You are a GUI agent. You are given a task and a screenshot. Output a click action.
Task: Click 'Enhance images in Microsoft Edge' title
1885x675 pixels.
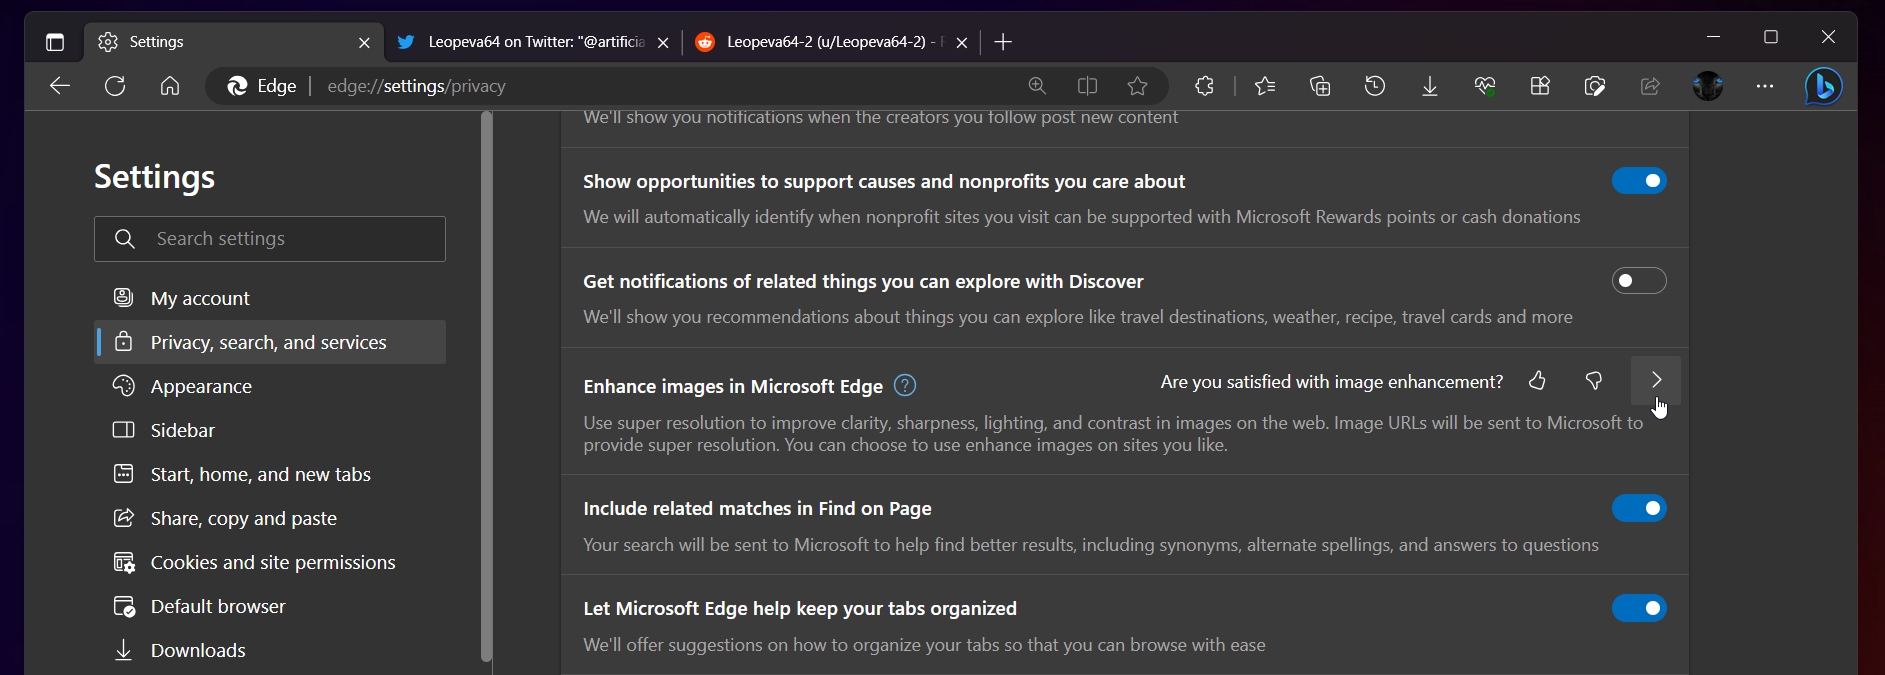pos(733,386)
